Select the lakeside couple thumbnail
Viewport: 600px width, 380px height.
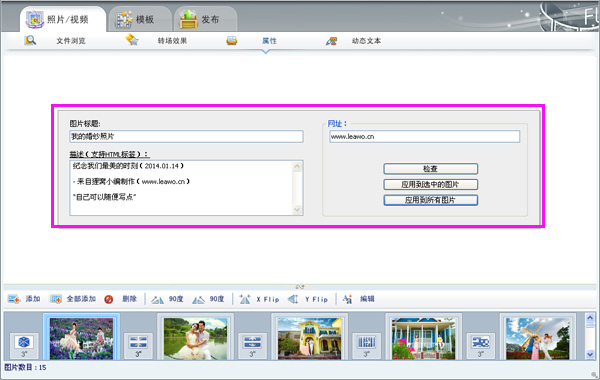(x=196, y=338)
